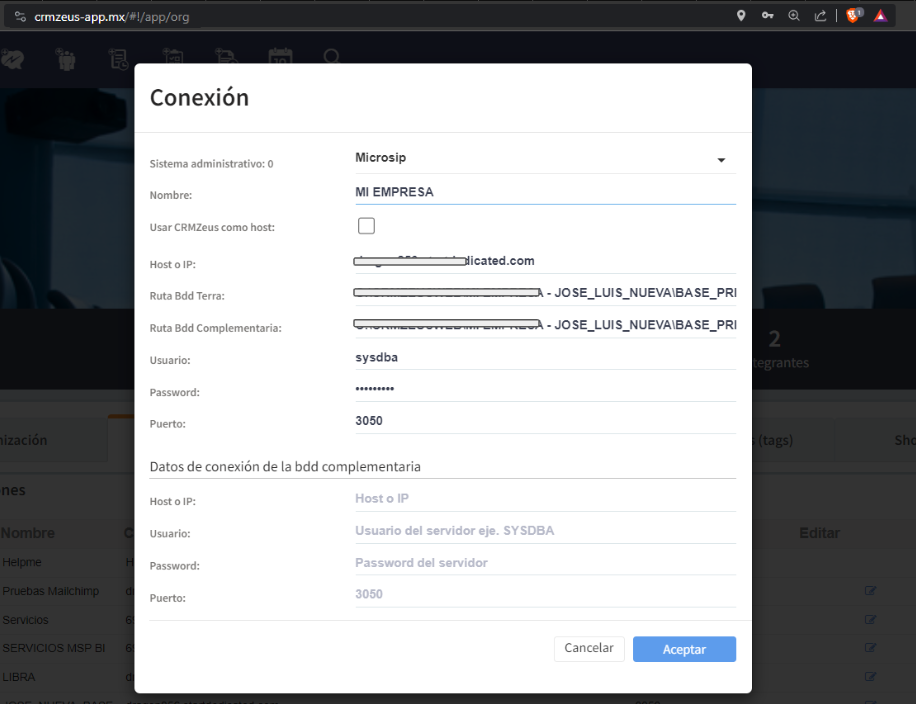Click the Brave Rewards triangle icon
Viewport: 916px width, 704px height.
(x=880, y=16)
